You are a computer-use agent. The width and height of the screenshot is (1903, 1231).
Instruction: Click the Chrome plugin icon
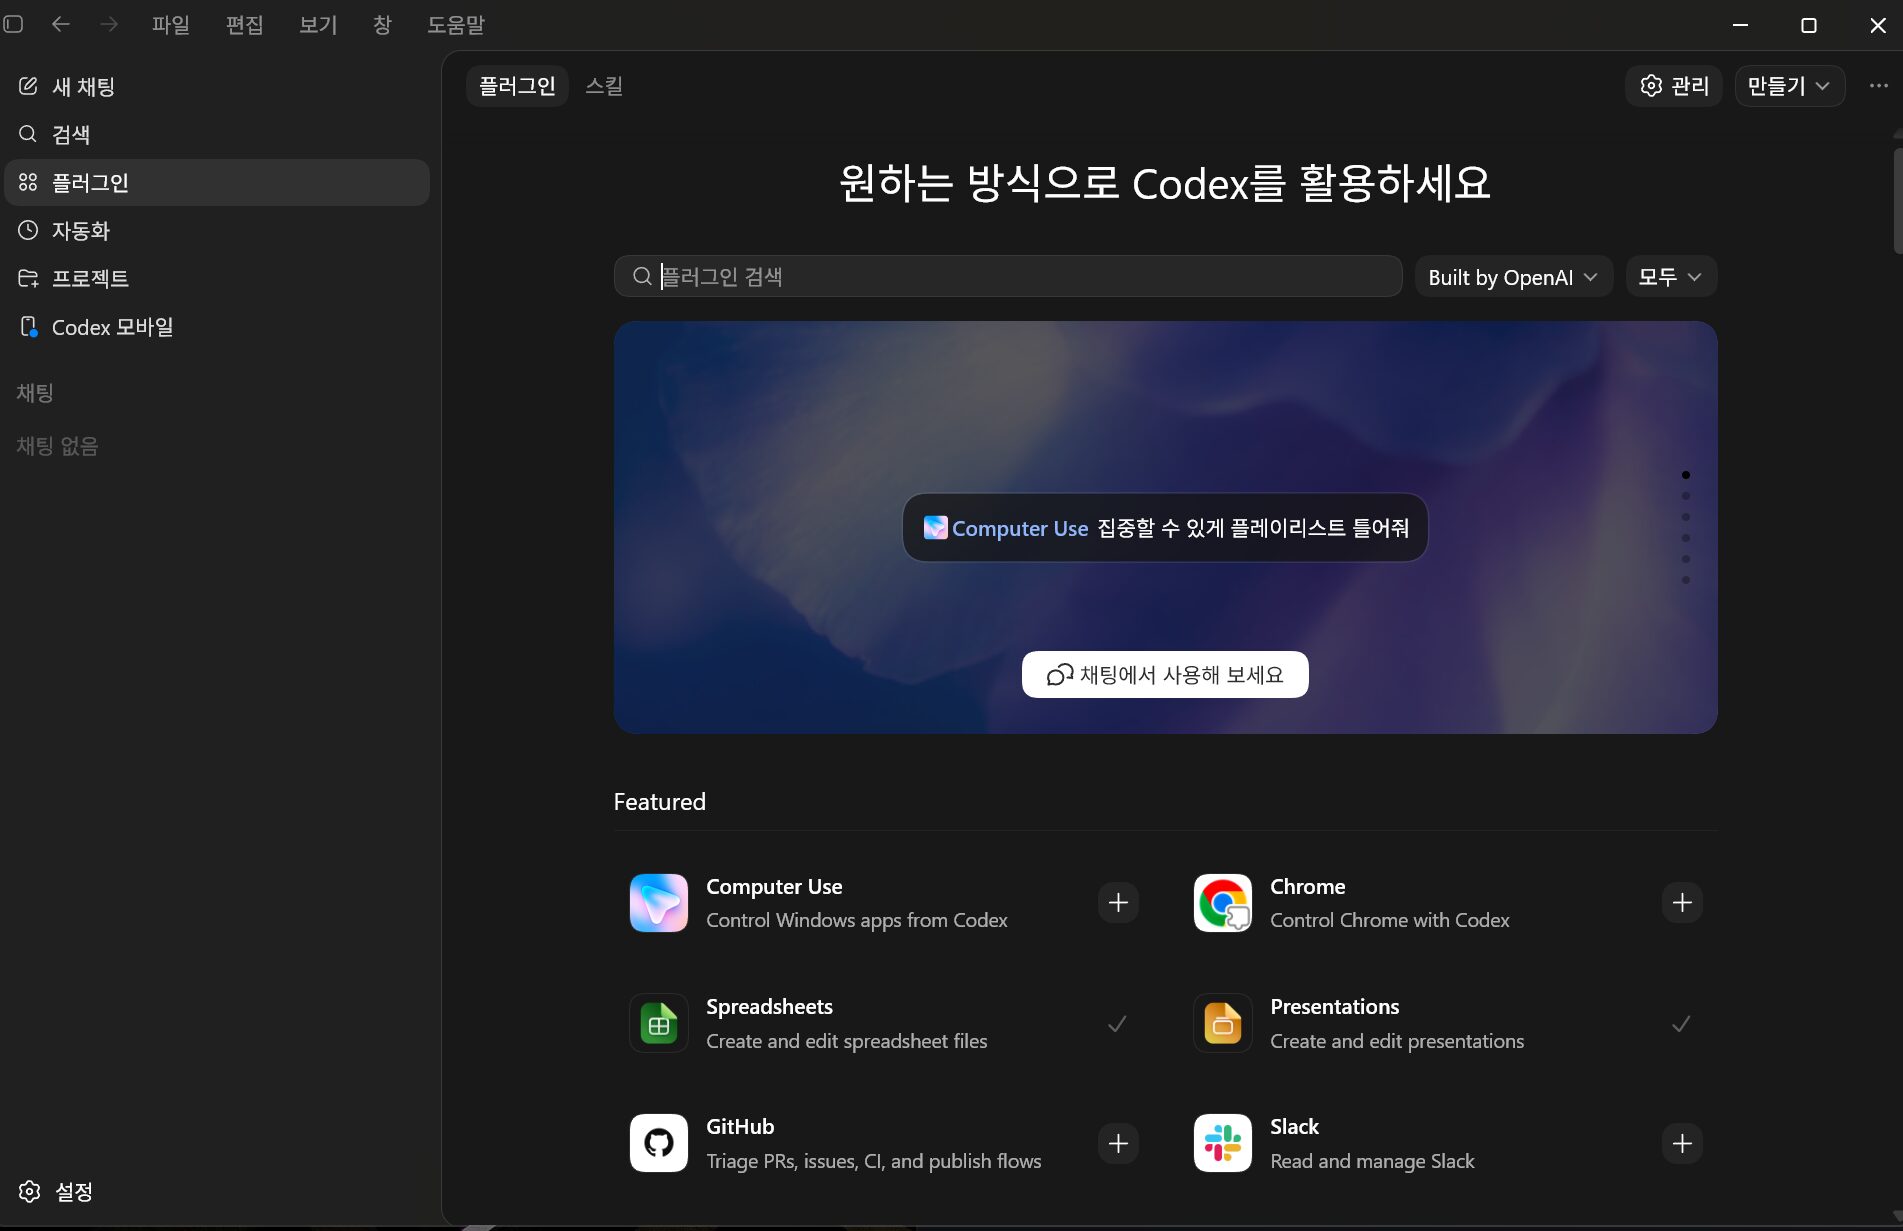pyautogui.click(x=1223, y=903)
